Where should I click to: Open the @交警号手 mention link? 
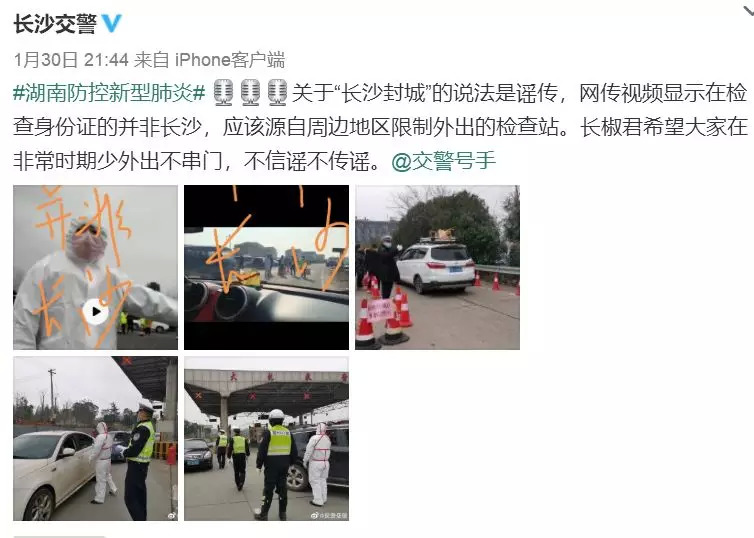point(443,161)
